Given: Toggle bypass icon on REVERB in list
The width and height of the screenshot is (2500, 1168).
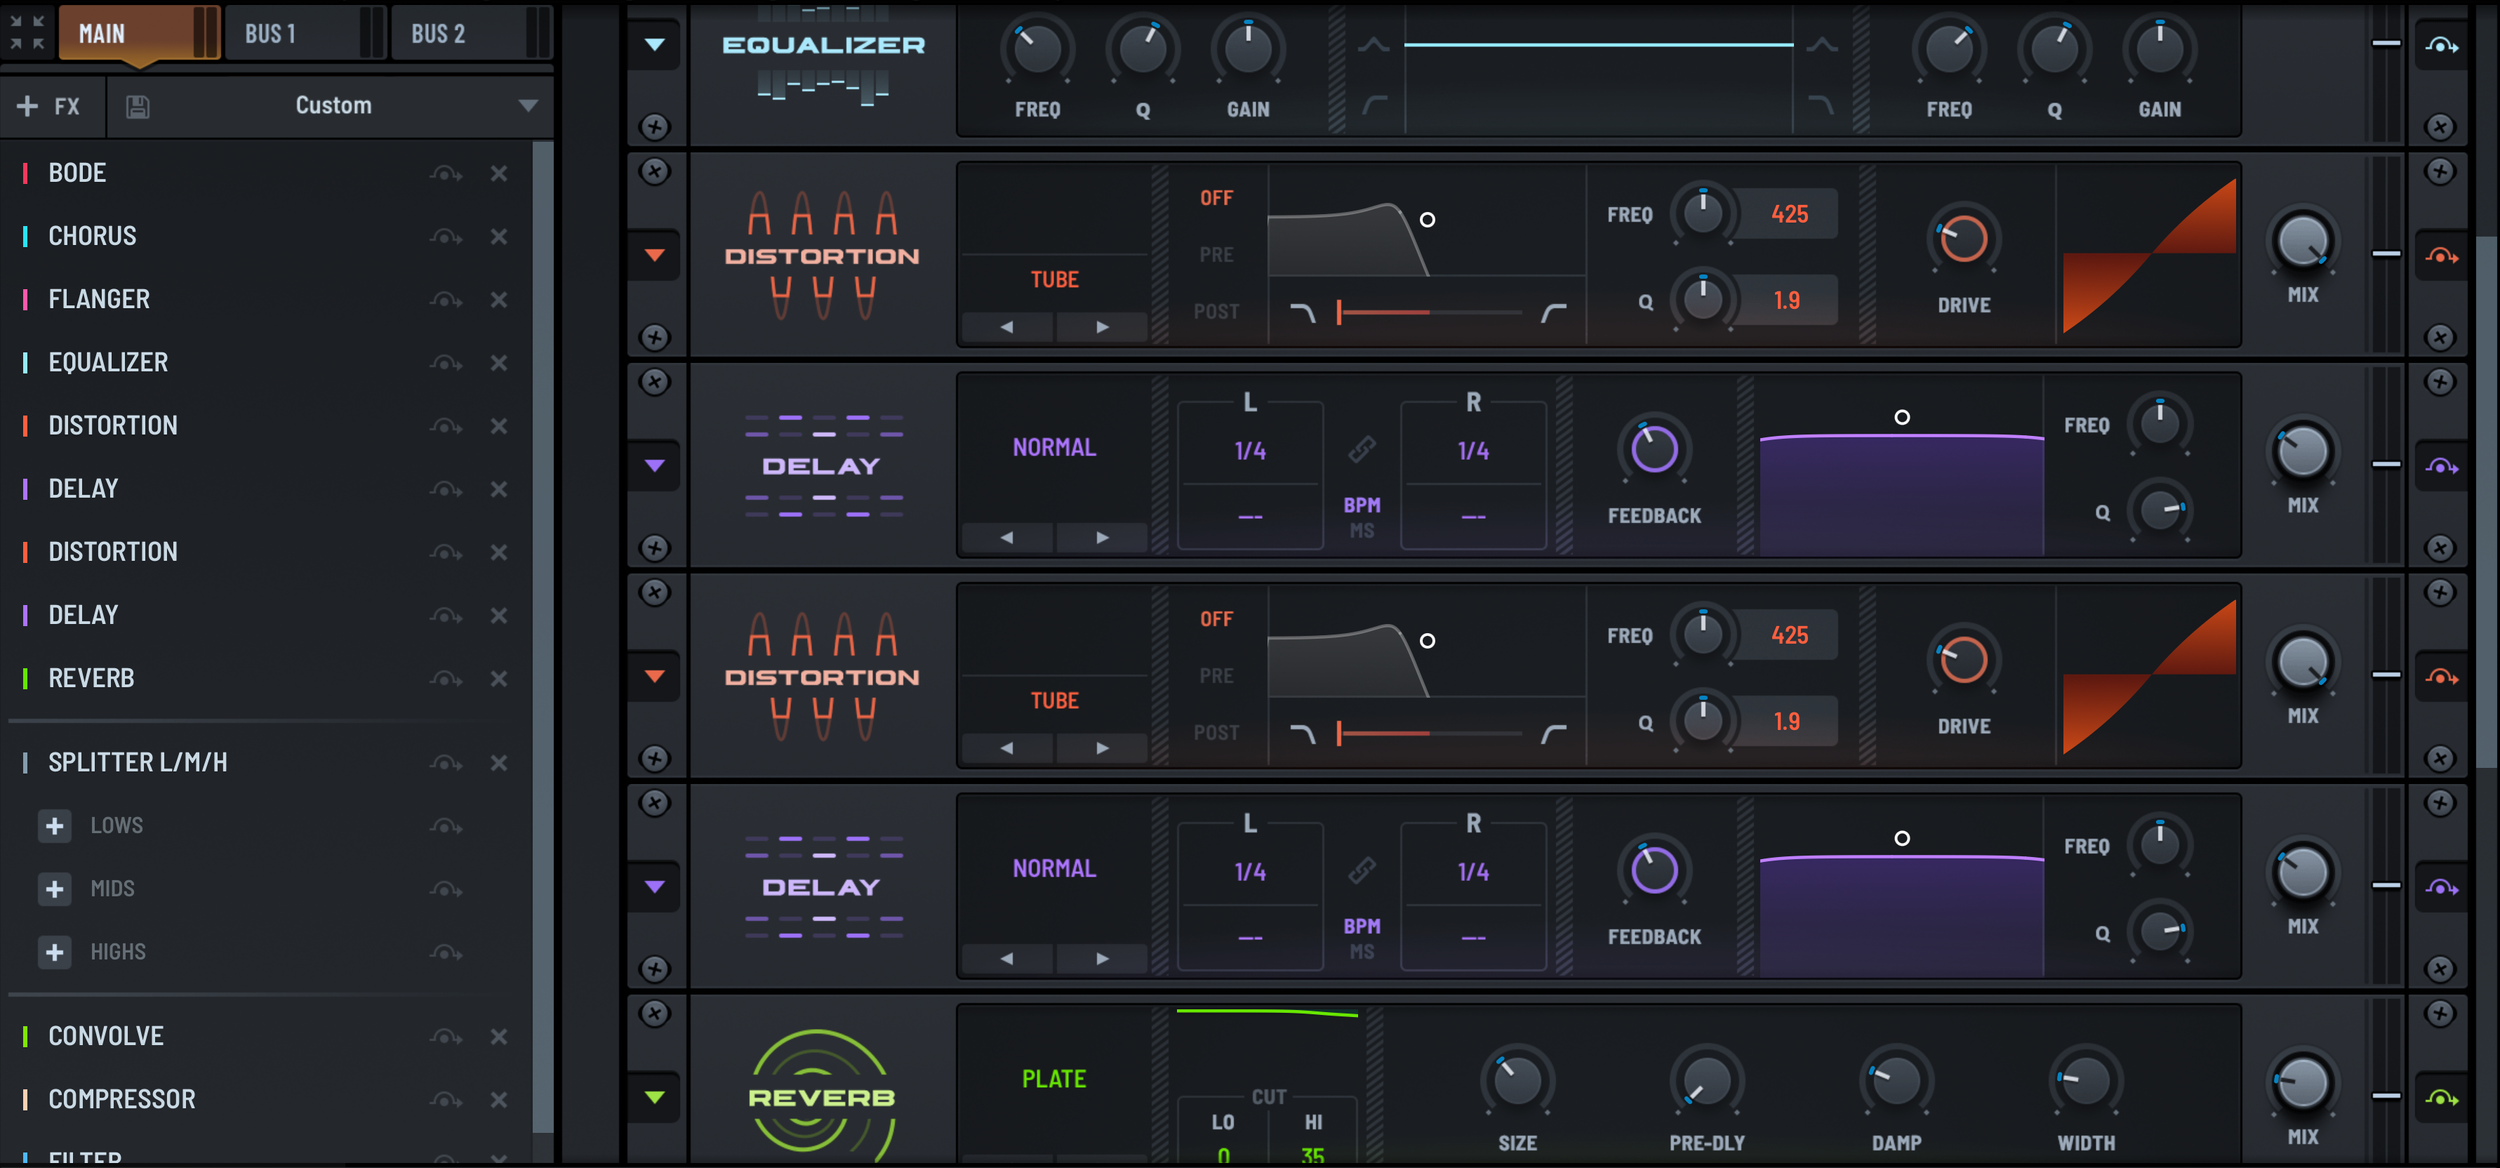Looking at the screenshot, I should click(446, 679).
